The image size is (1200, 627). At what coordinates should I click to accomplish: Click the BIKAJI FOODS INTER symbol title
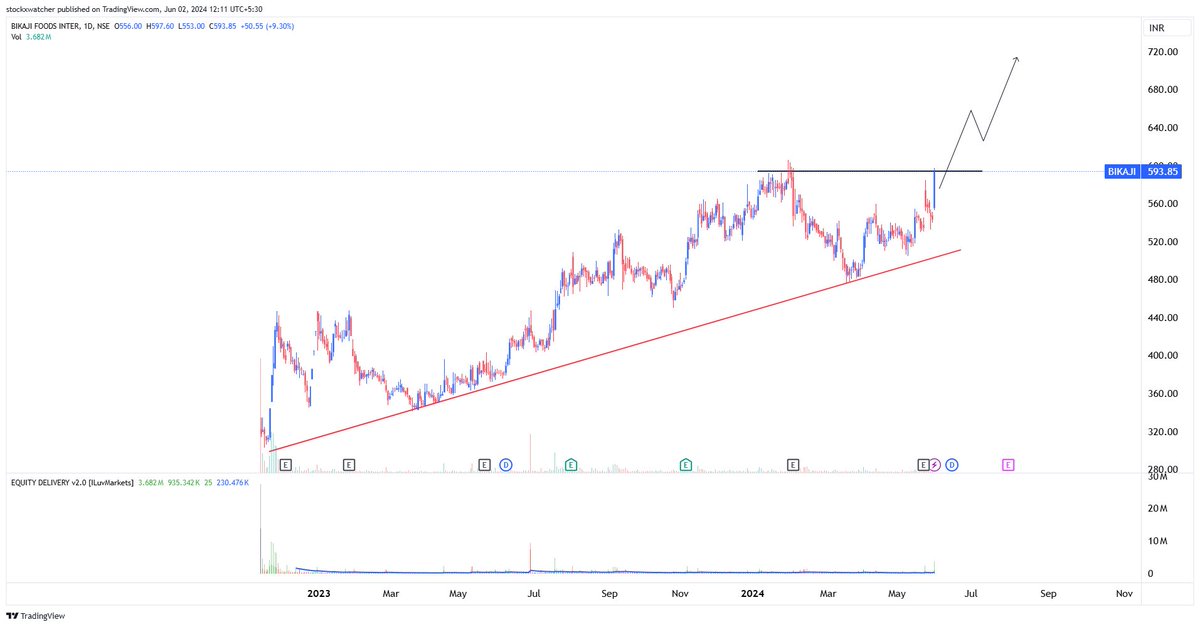48,24
